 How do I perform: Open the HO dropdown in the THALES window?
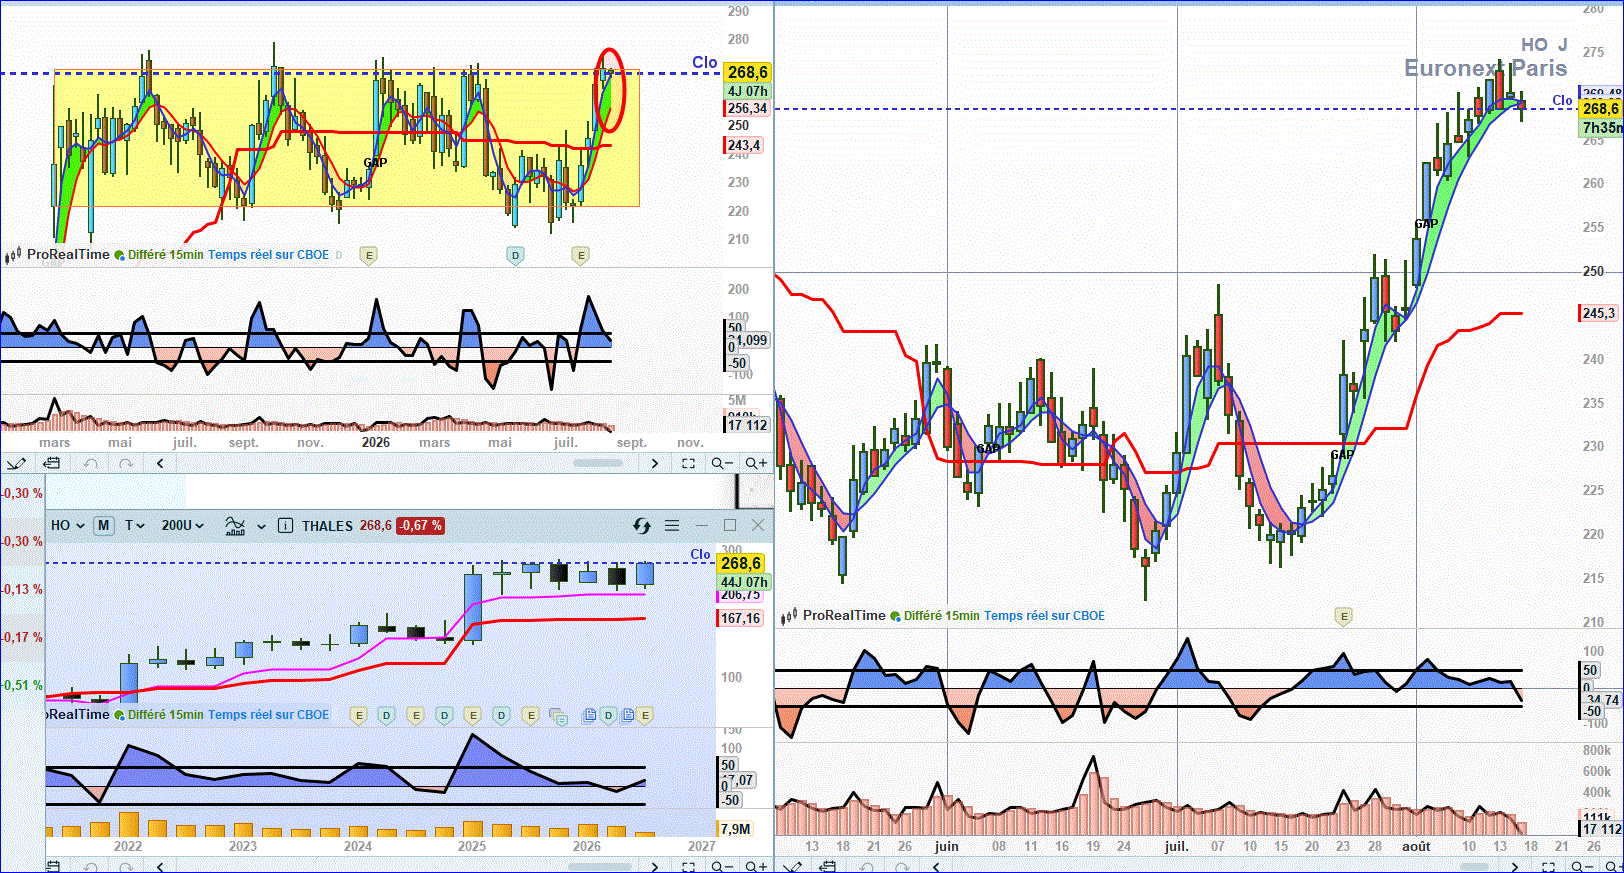[x=68, y=525]
